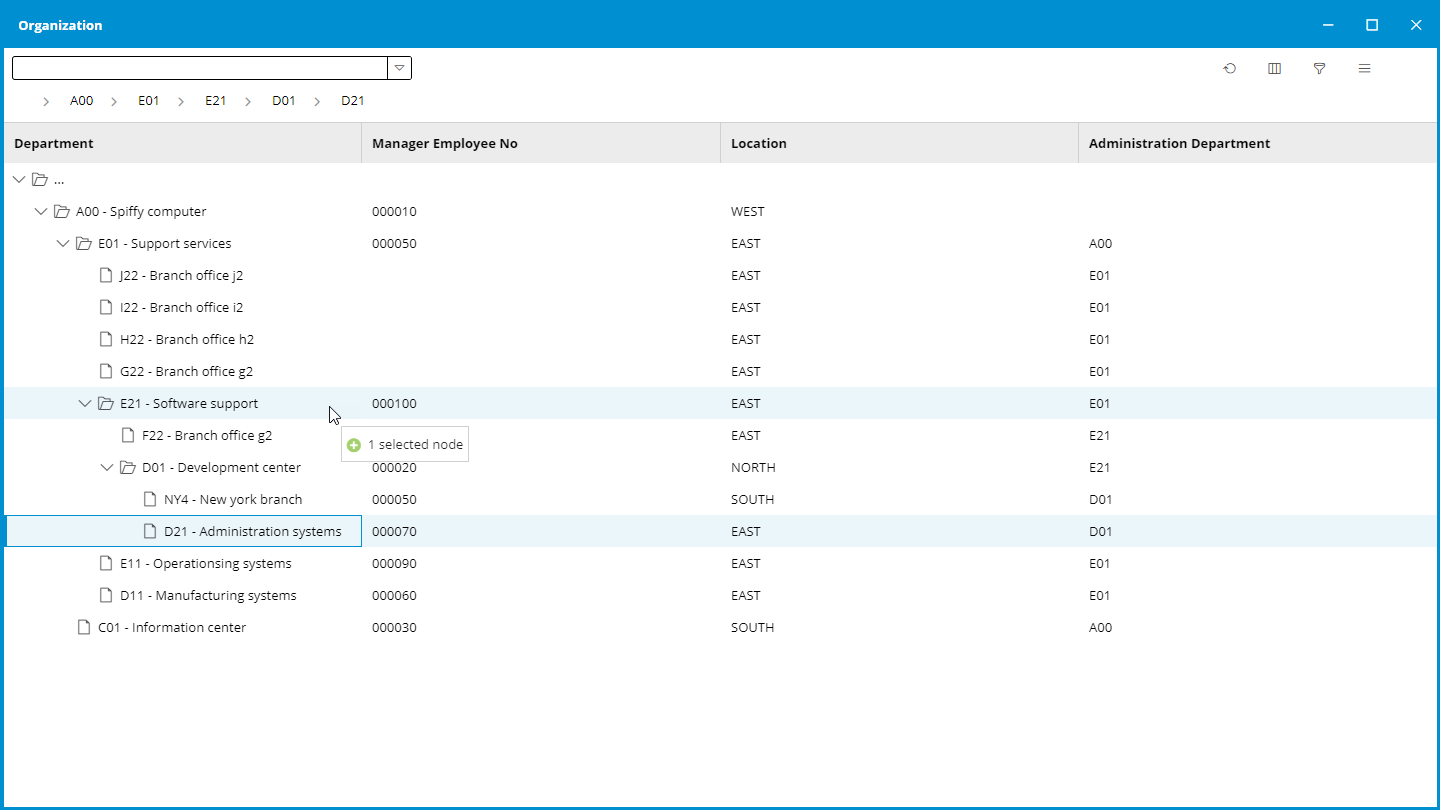The height and width of the screenshot is (810, 1440).
Task: Select the J22 - Branch office j2 row
Action: point(181,275)
